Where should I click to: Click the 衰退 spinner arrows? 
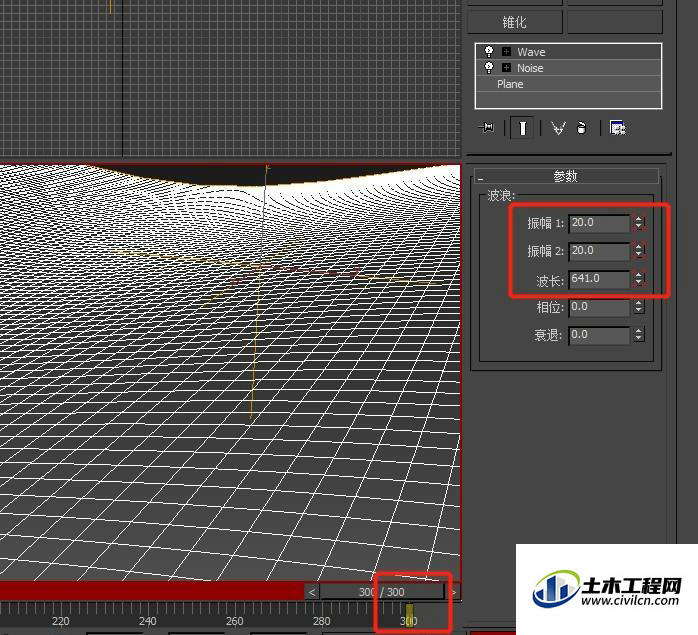[x=639, y=335]
